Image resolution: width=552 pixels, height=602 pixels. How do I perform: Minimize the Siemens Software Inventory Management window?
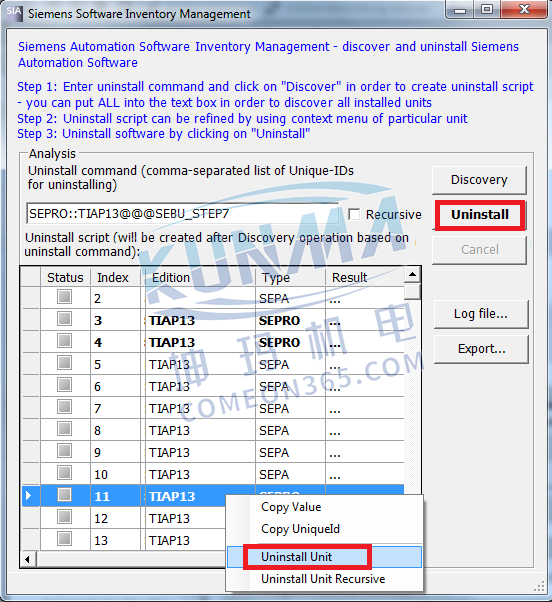coord(460,9)
